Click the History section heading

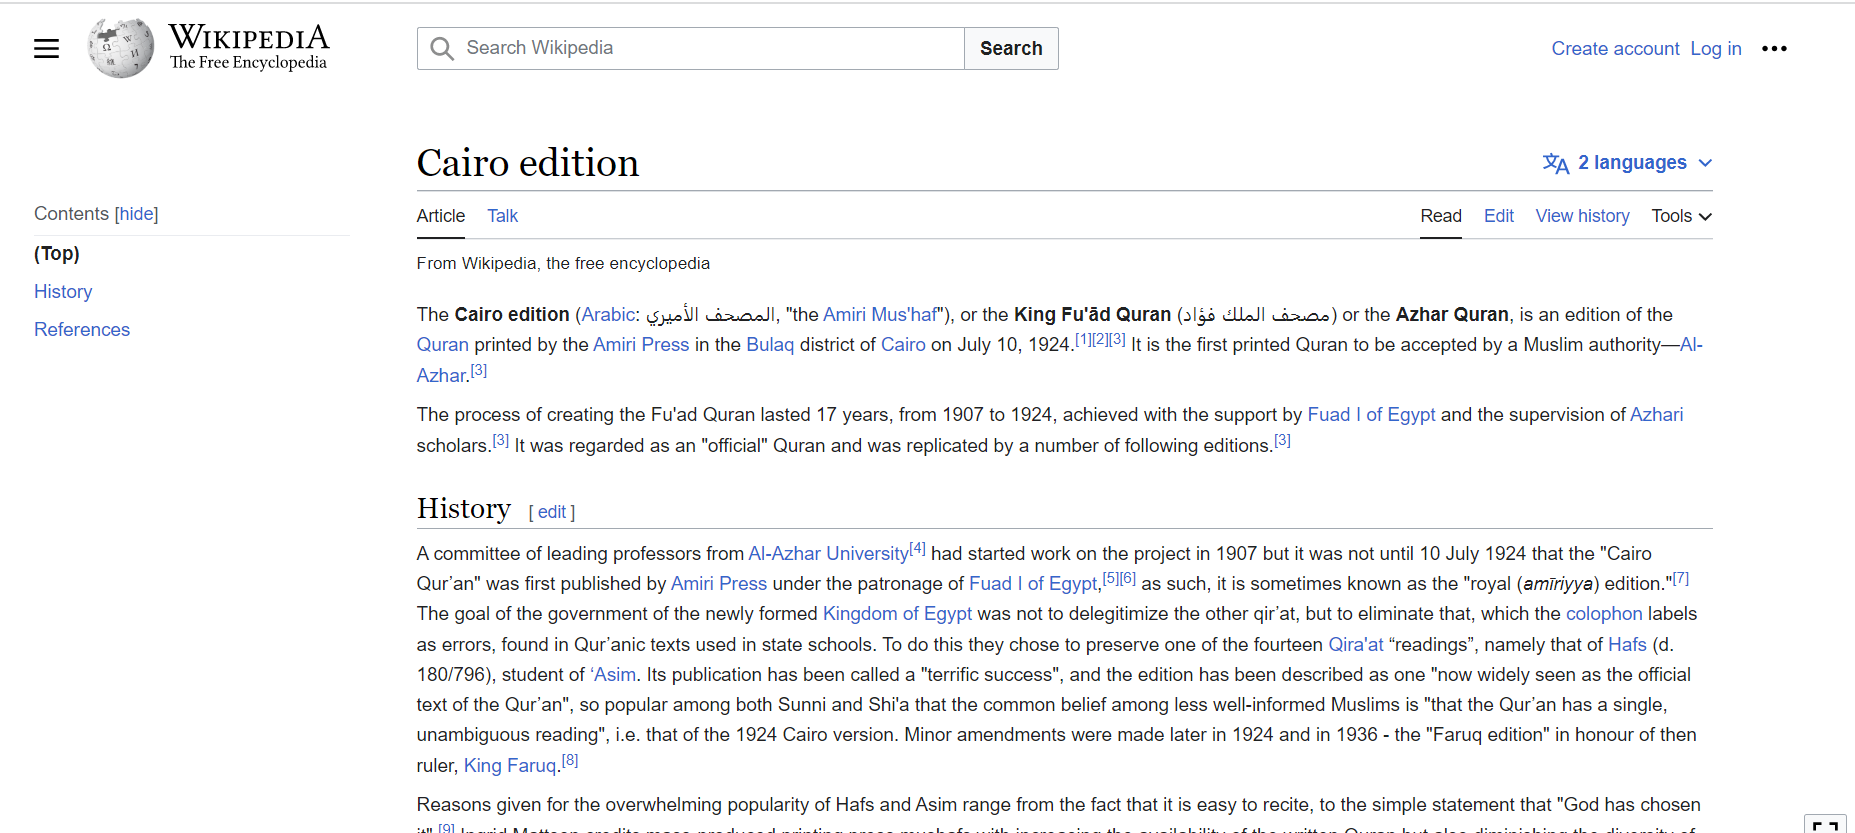coord(464,509)
